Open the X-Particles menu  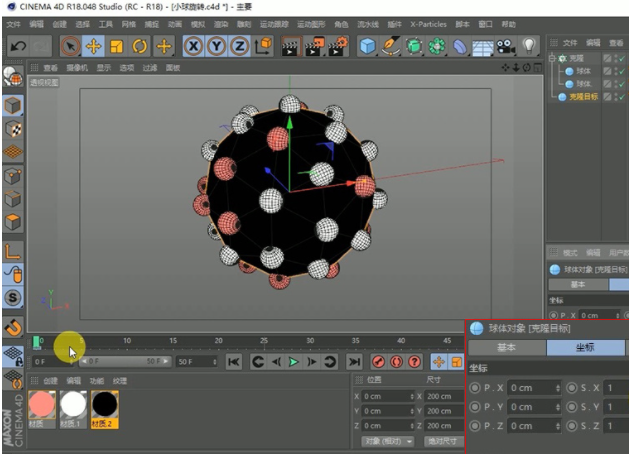[x=428, y=24]
